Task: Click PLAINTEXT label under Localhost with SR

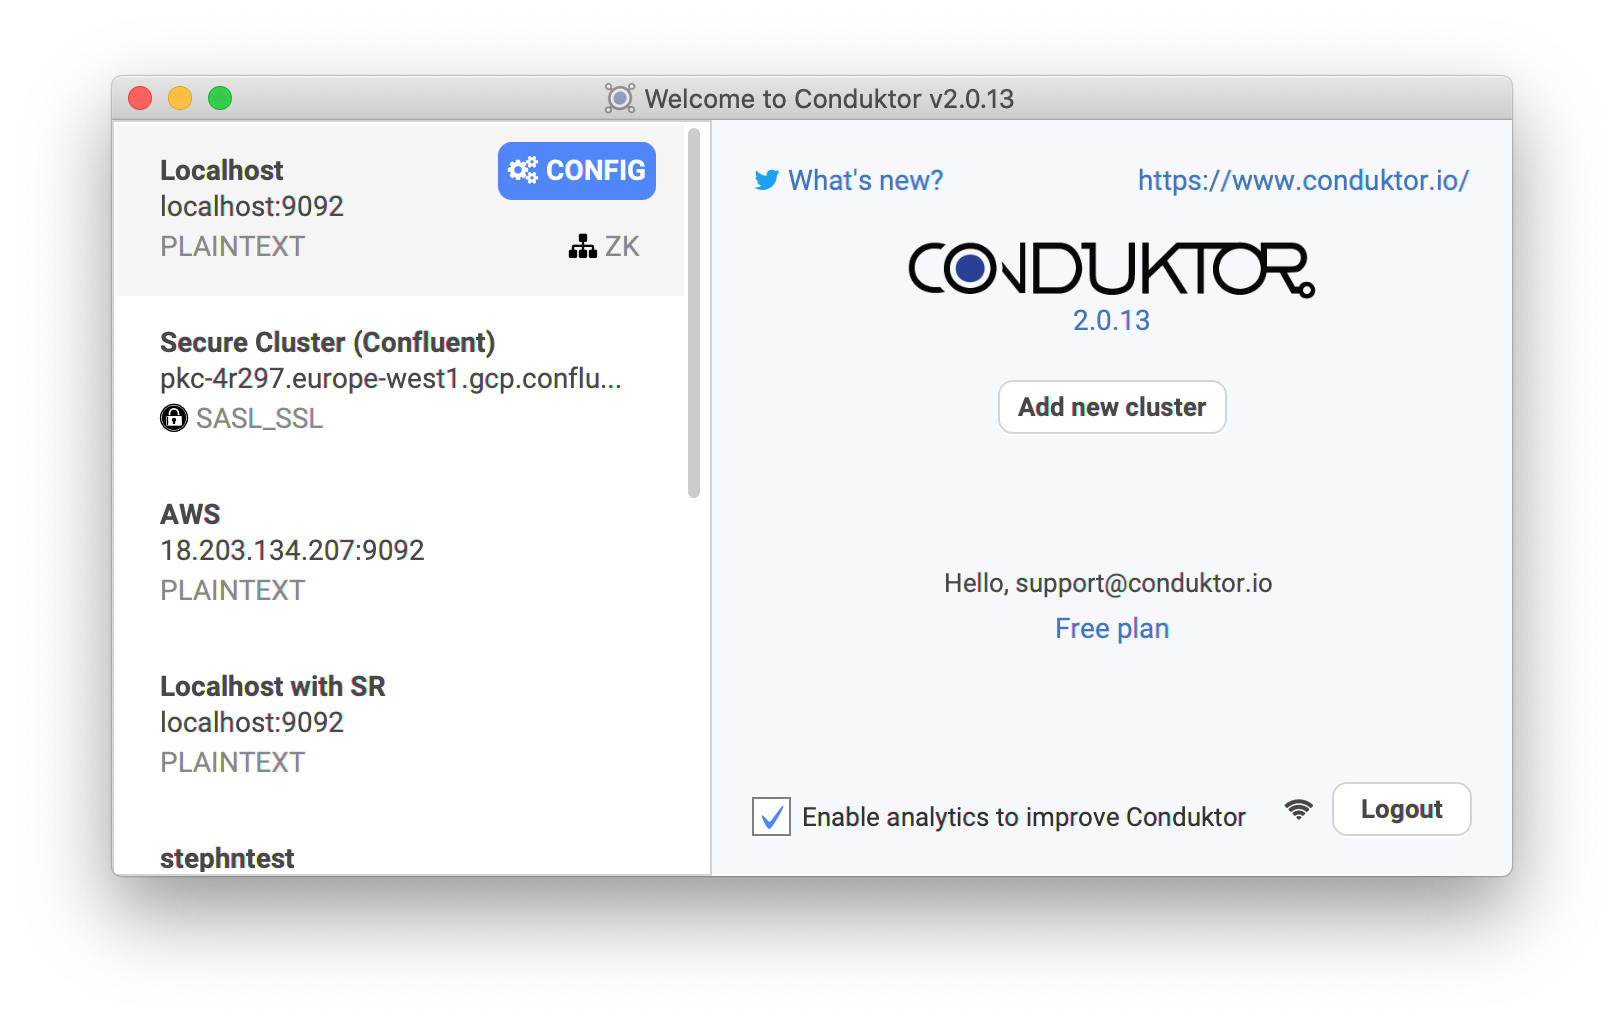Action: click(x=232, y=762)
